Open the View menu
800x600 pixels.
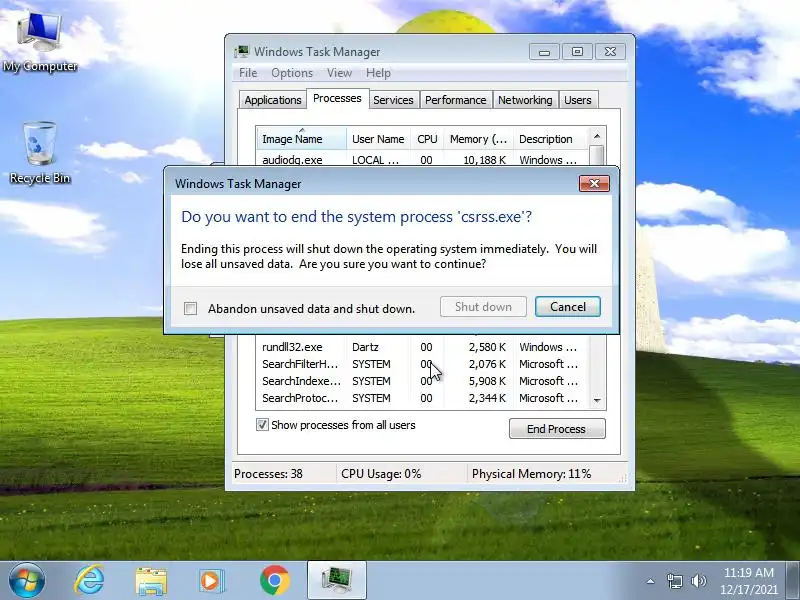(339, 73)
